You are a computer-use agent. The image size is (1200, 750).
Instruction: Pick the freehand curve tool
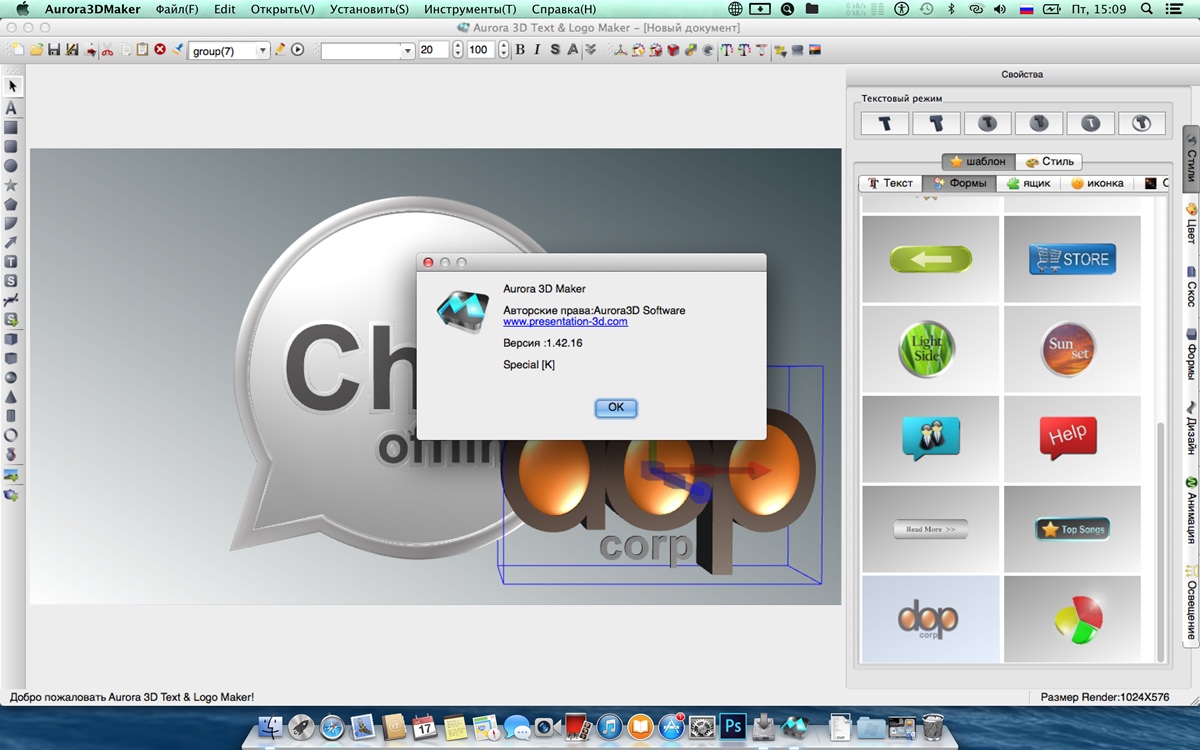tap(12, 300)
